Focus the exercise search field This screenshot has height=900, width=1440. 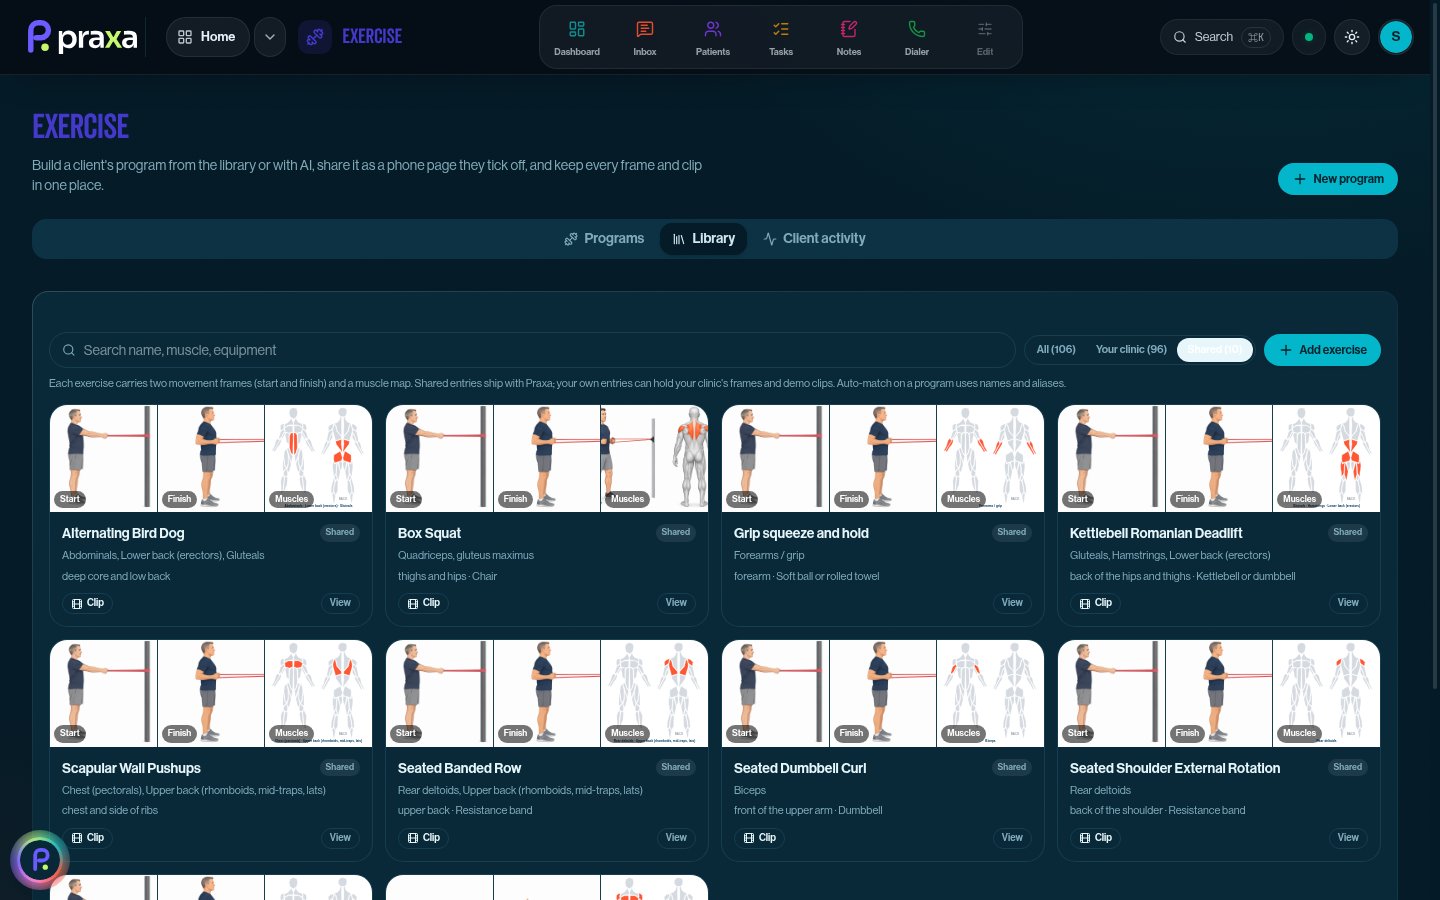pyautogui.click(x=532, y=350)
